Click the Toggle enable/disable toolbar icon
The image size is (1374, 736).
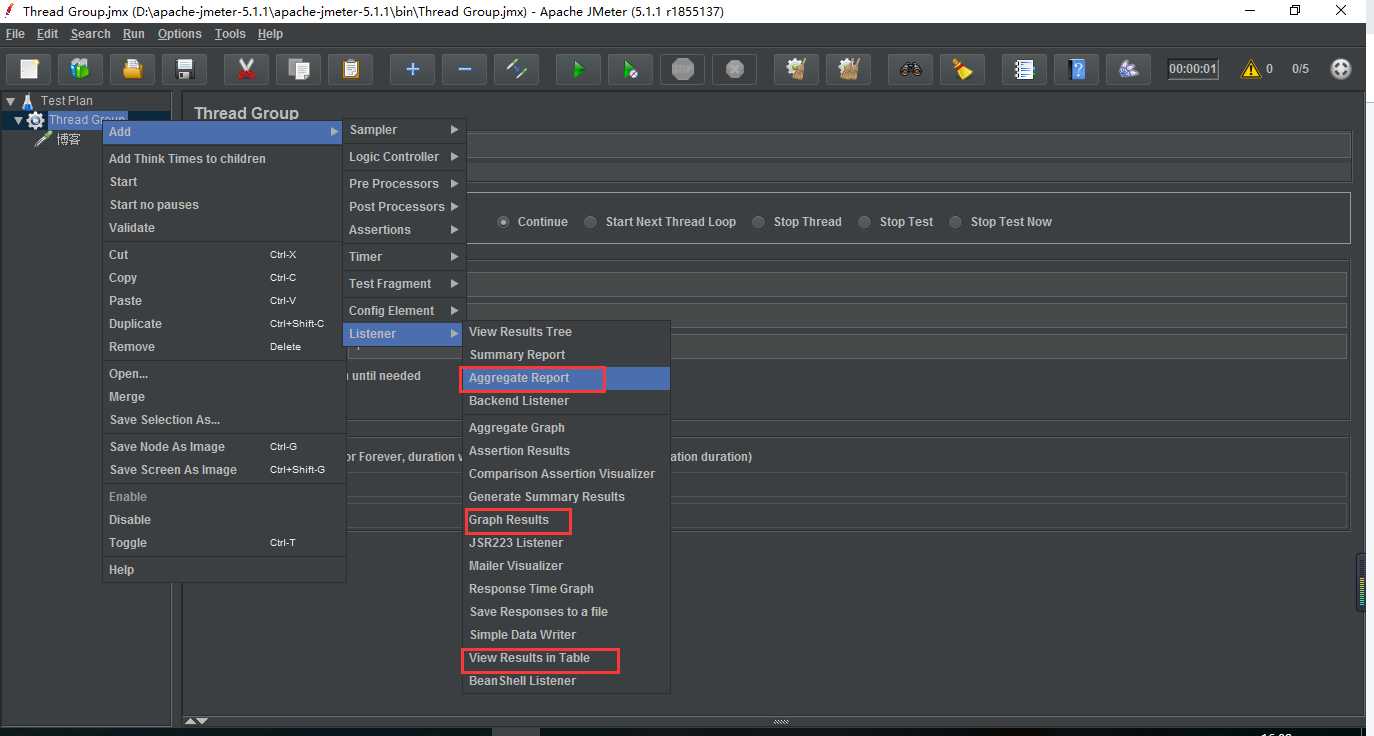[516, 69]
